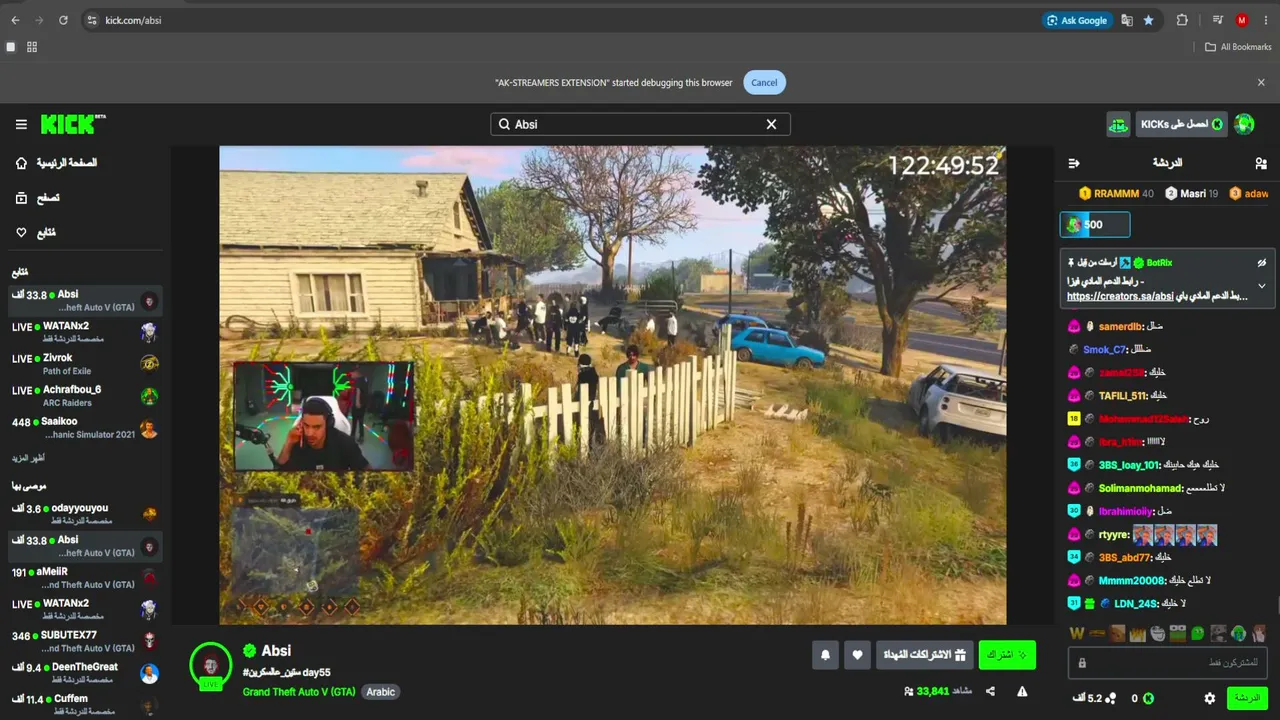The height and width of the screenshot is (720, 1280).
Task: Click the Ask Google button
Action: click(1076, 20)
